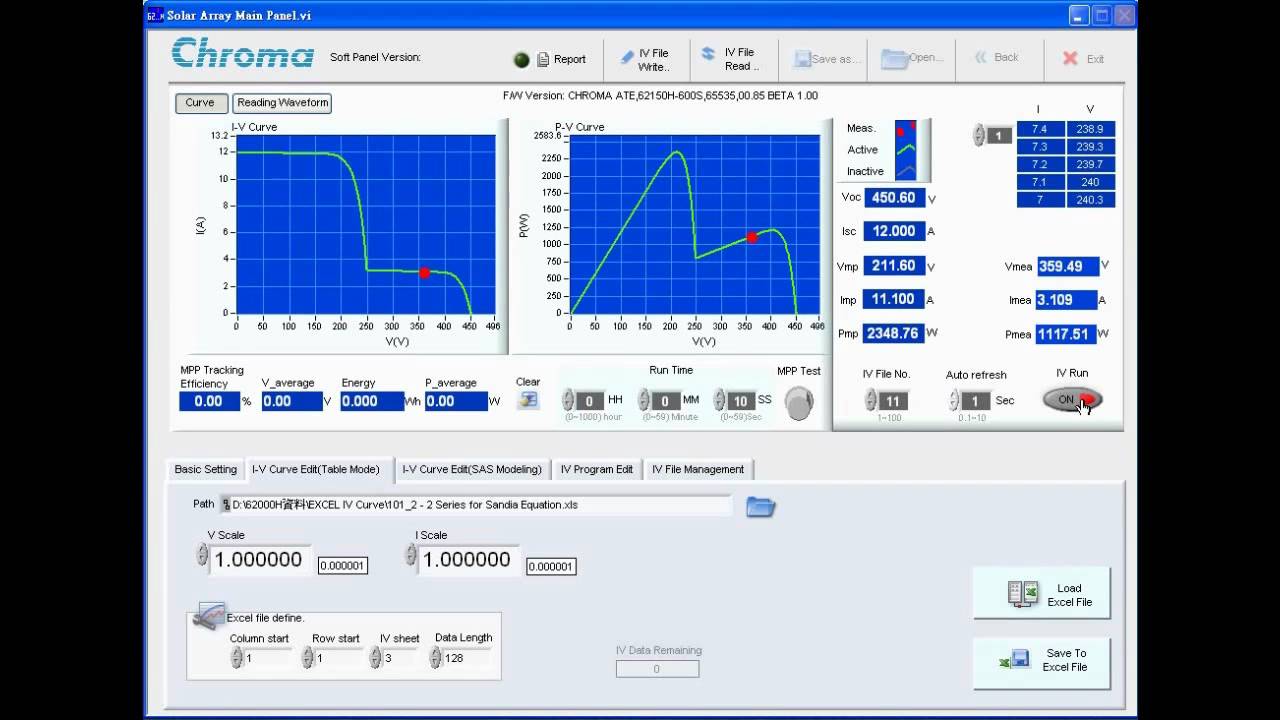The width and height of the screenshot is (1280, 720).
Task: Click the Meas. legend color swatch
Action: pyautogui.click(x=906, y=129)
